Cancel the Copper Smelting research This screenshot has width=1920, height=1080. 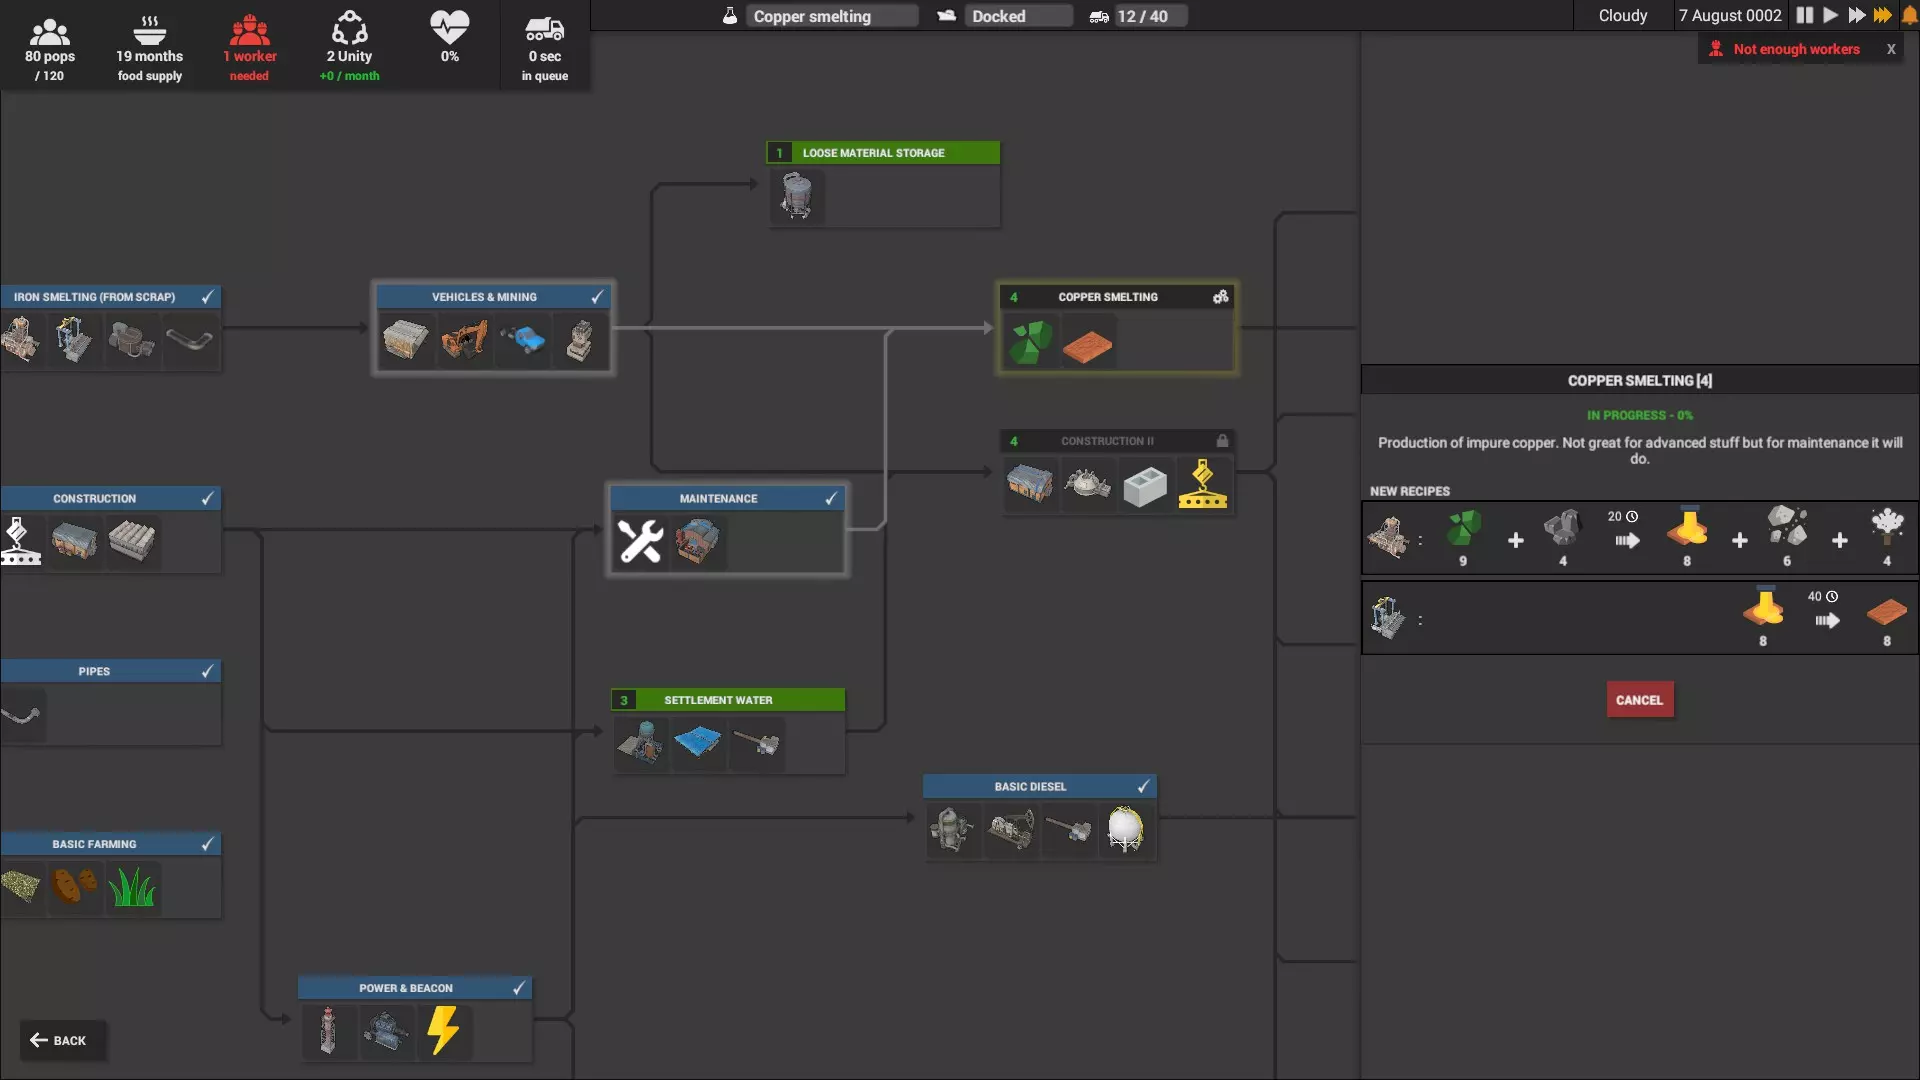point(1639,700)
